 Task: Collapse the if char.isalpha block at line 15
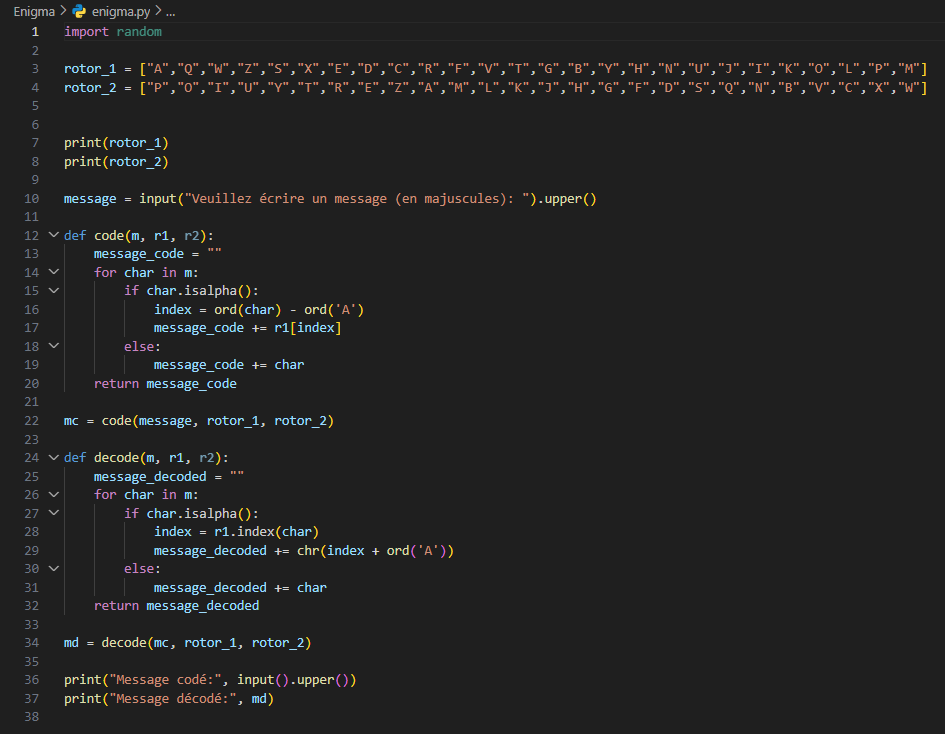53,290
